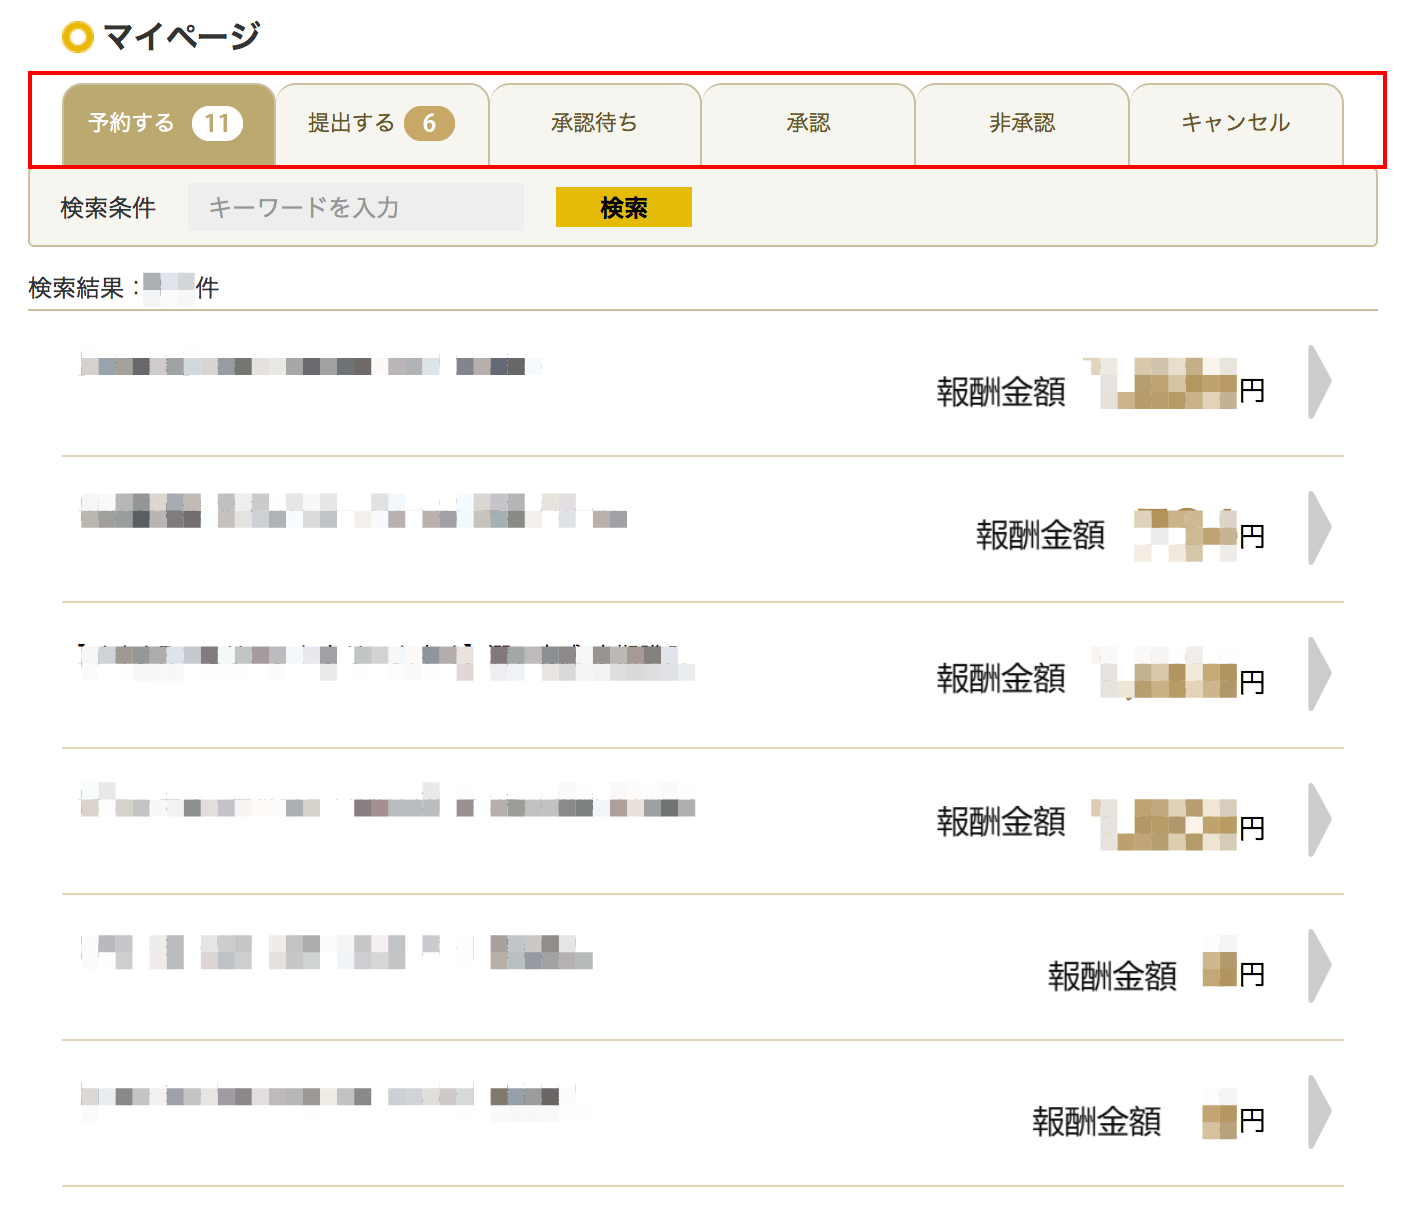The width and height of the screenshot is (1405, 1216).
Task: Select the 承認待ち tab
Action: tap(594, 124)
